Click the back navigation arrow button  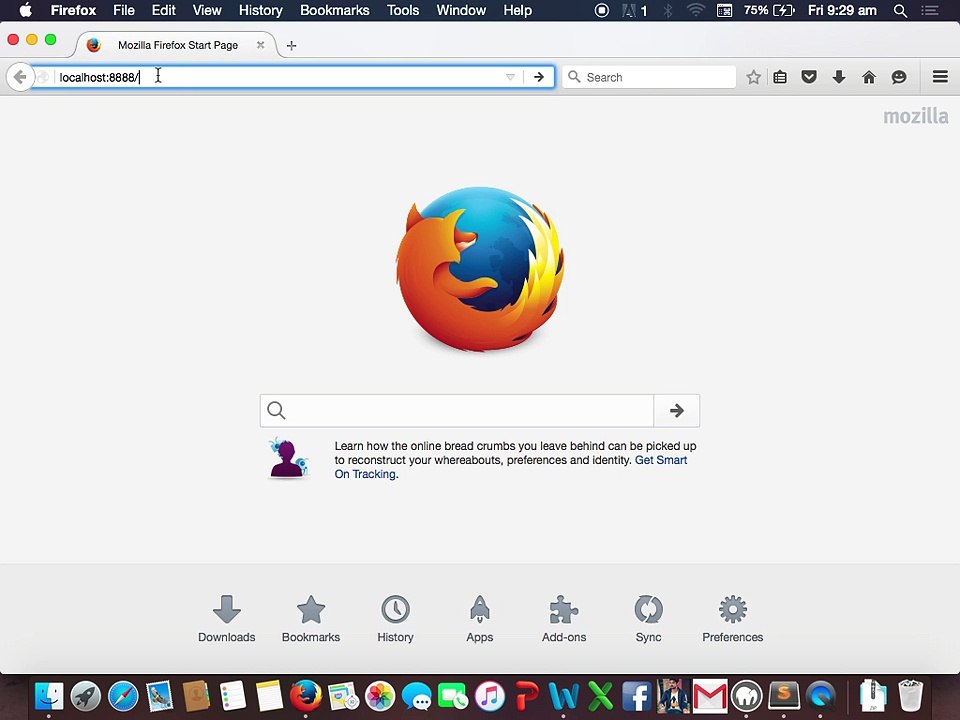(x=20, y=77)
